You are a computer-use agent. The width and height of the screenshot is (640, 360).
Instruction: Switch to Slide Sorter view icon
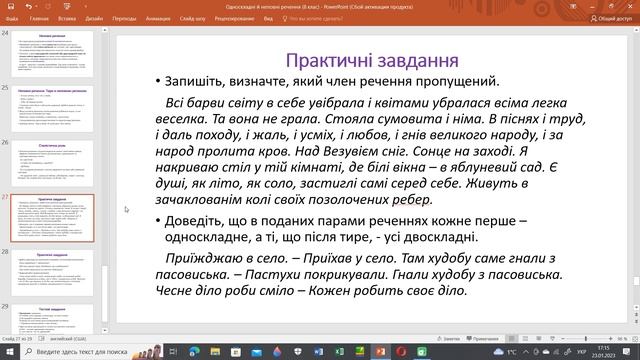click(x=525, y=339)
